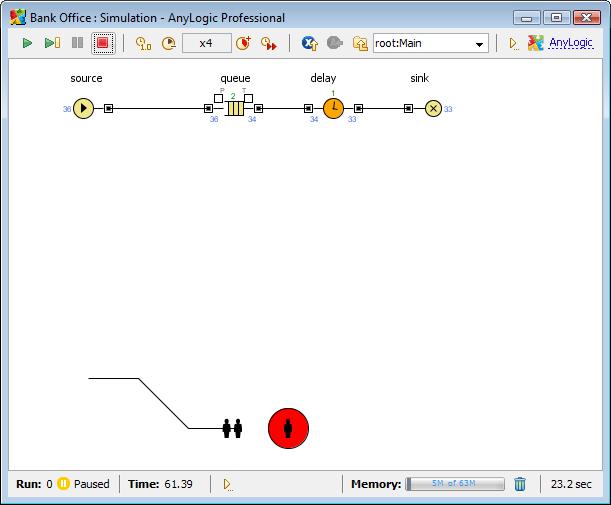Click the queue input port
The image size is (611, 505).
(208, 108)
